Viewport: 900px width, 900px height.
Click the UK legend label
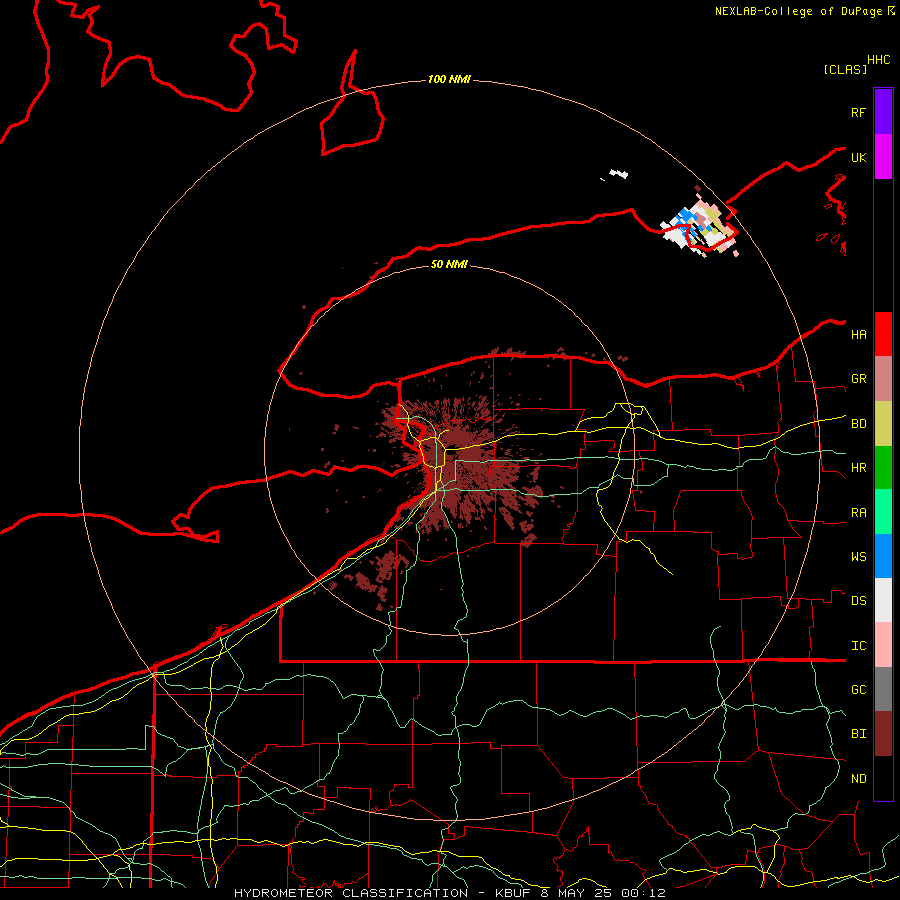pos(858,157)
